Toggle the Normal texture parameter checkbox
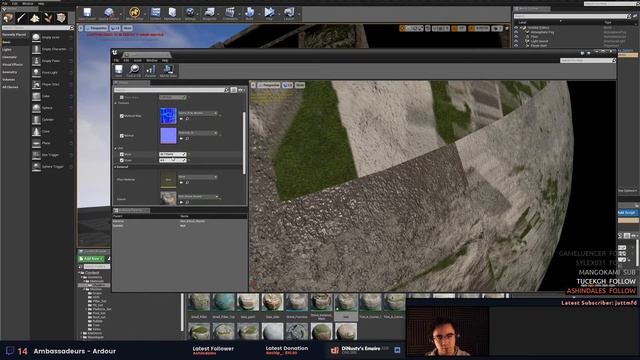 pyautogui.click(x=122, y=136)
